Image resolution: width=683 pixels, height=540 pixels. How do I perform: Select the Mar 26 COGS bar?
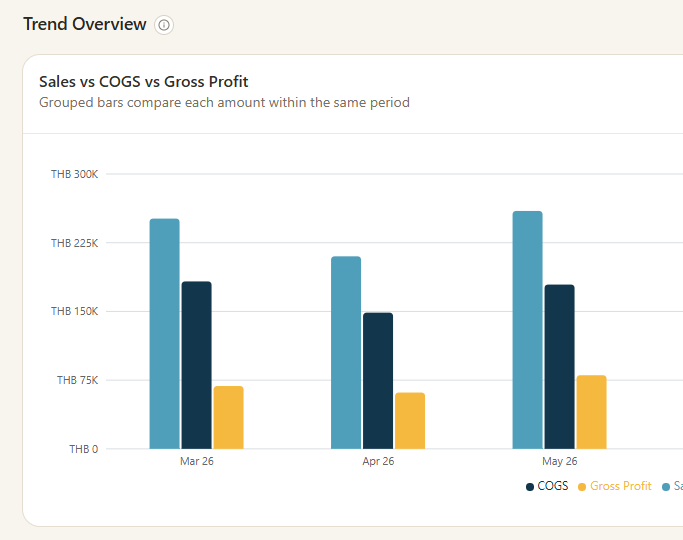coord(196,365)
